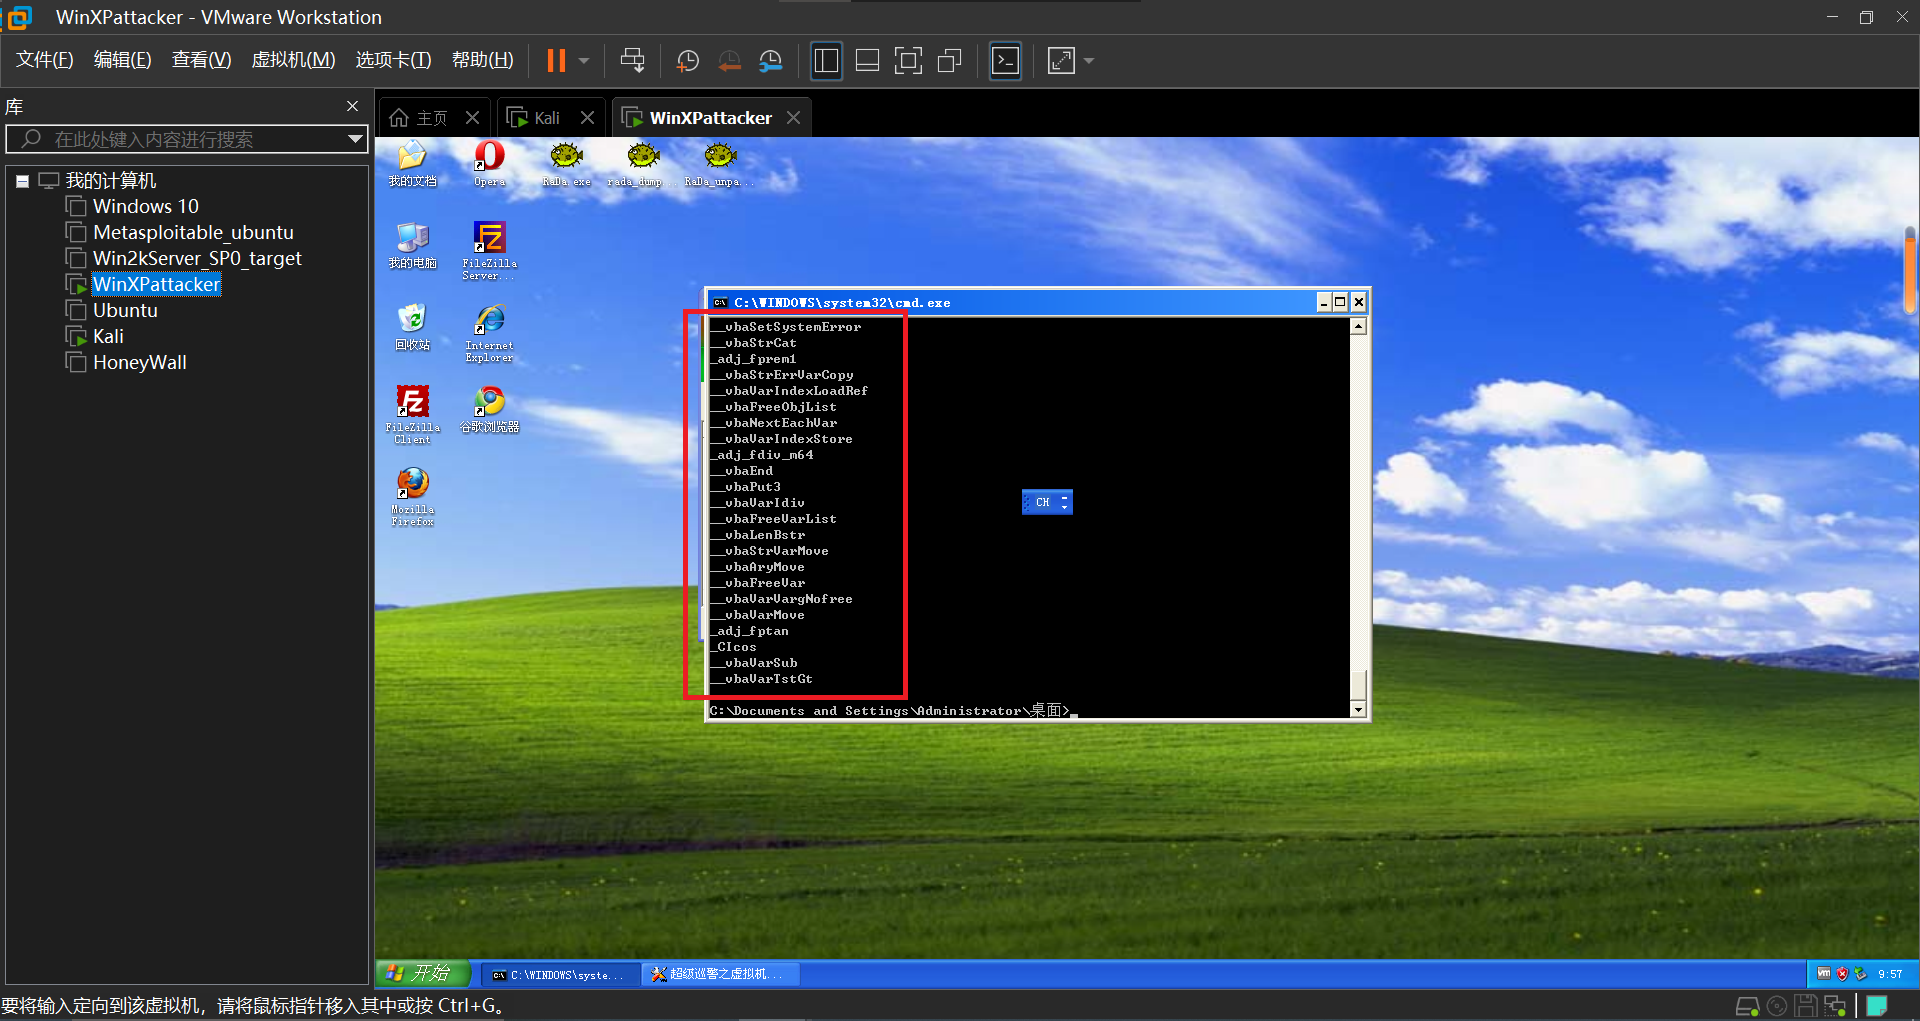Select Win2kServer_SP0_target in the library
1920x1021 pixels.
click(197, 258)
